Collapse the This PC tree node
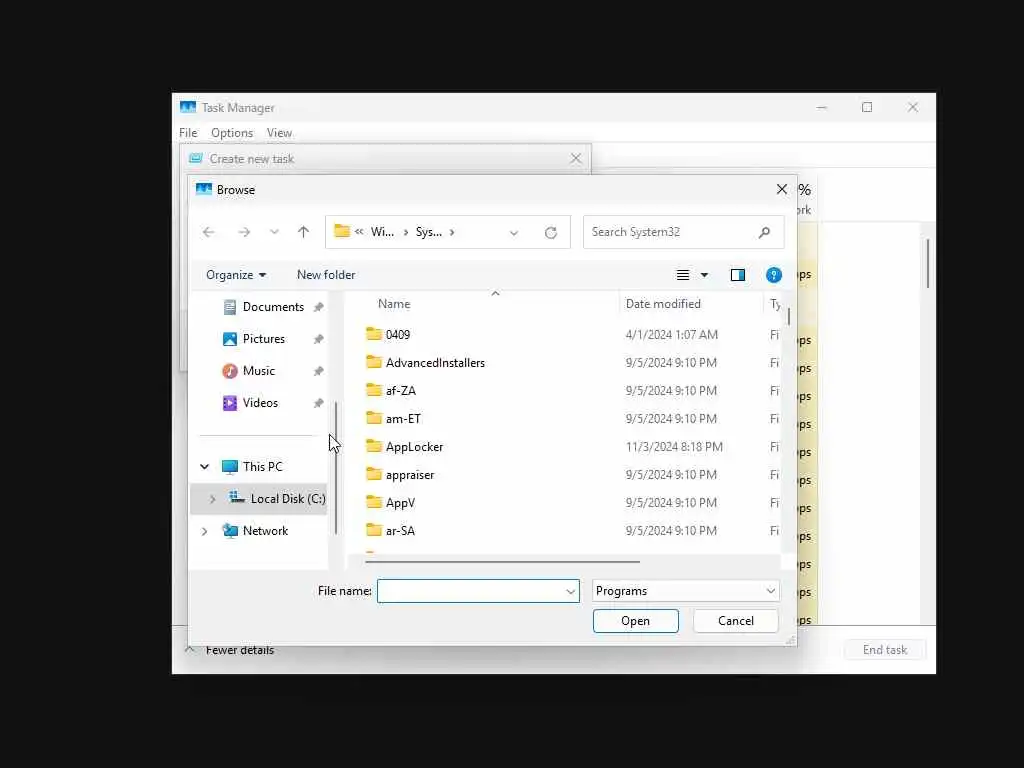Screen dimensions: 1024x768 (x=204, y=466)
